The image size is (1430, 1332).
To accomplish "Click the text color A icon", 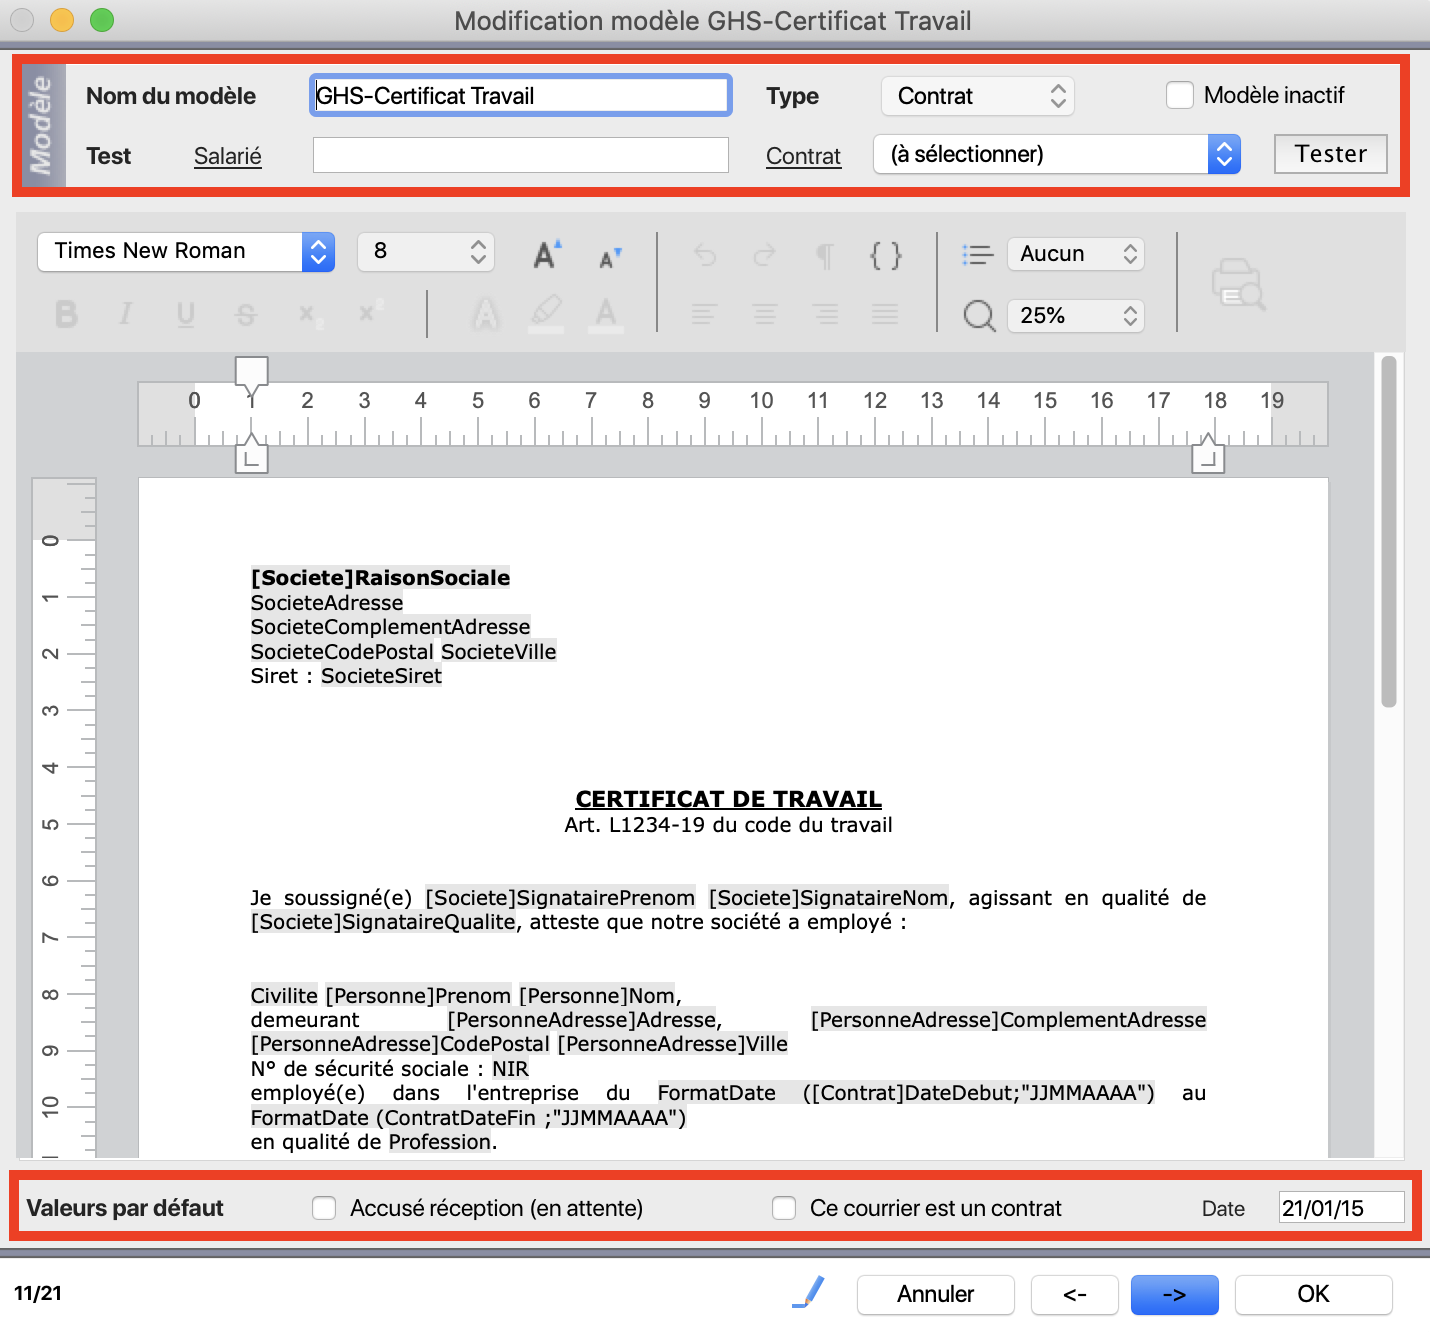I will click(606, 314).
